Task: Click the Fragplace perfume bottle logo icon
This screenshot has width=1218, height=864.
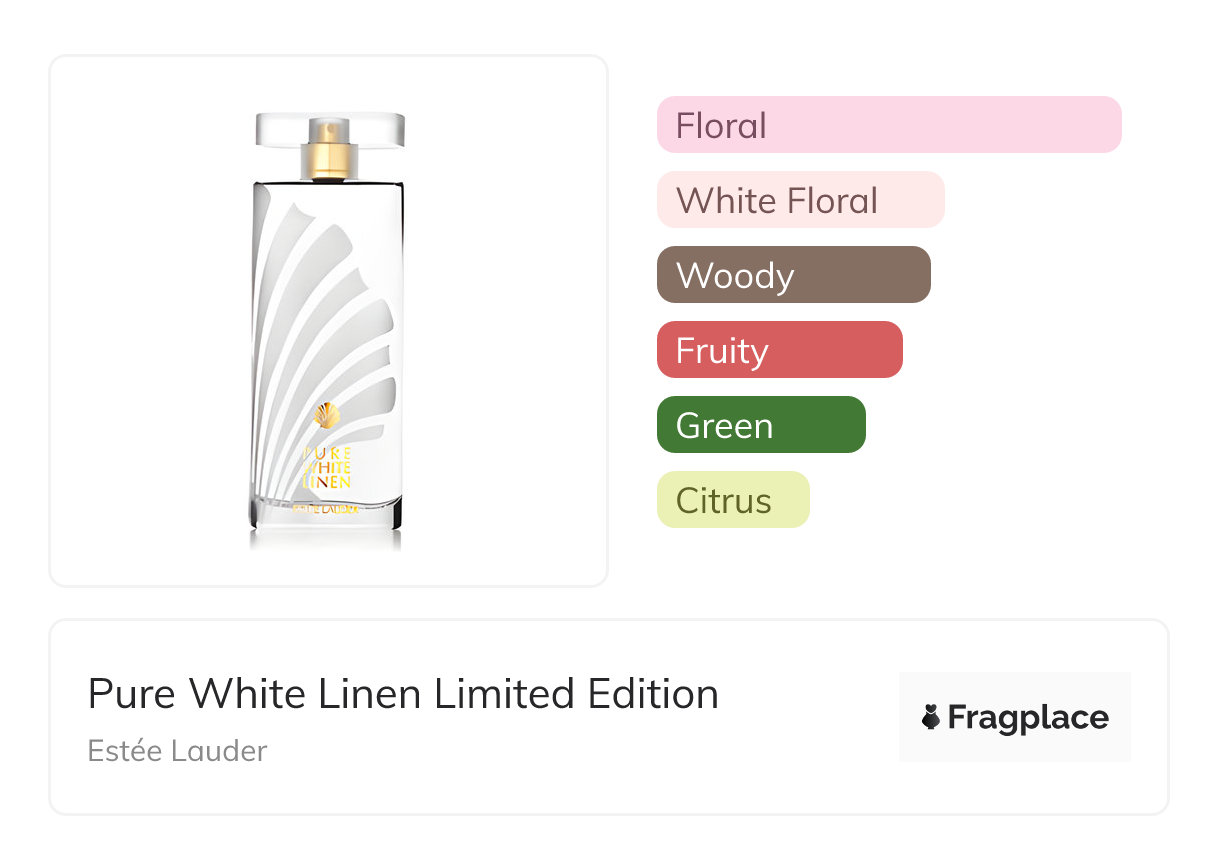Action: [x=931, y=717]
